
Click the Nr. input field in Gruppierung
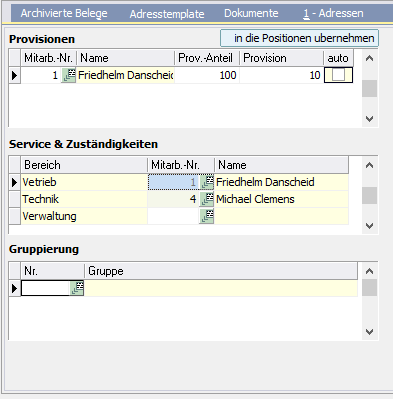[x=45, y=288]
